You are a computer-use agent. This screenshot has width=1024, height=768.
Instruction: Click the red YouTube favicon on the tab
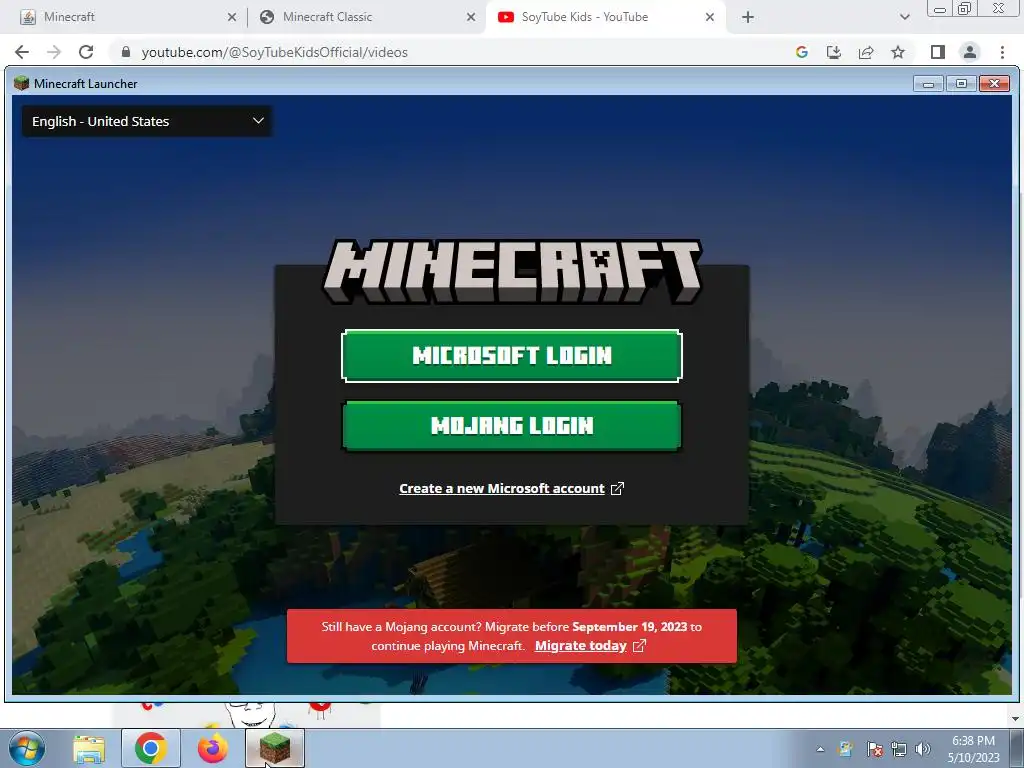click(x=505, y=17)
